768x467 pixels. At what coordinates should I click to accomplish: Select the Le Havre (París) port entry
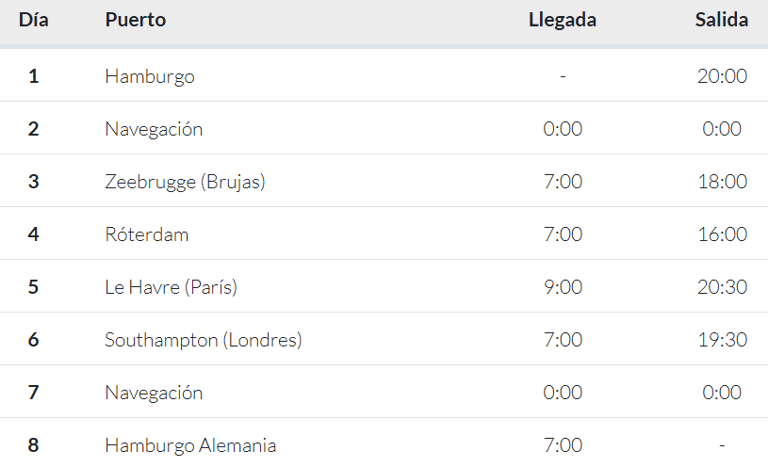click(x=171, y=287)
